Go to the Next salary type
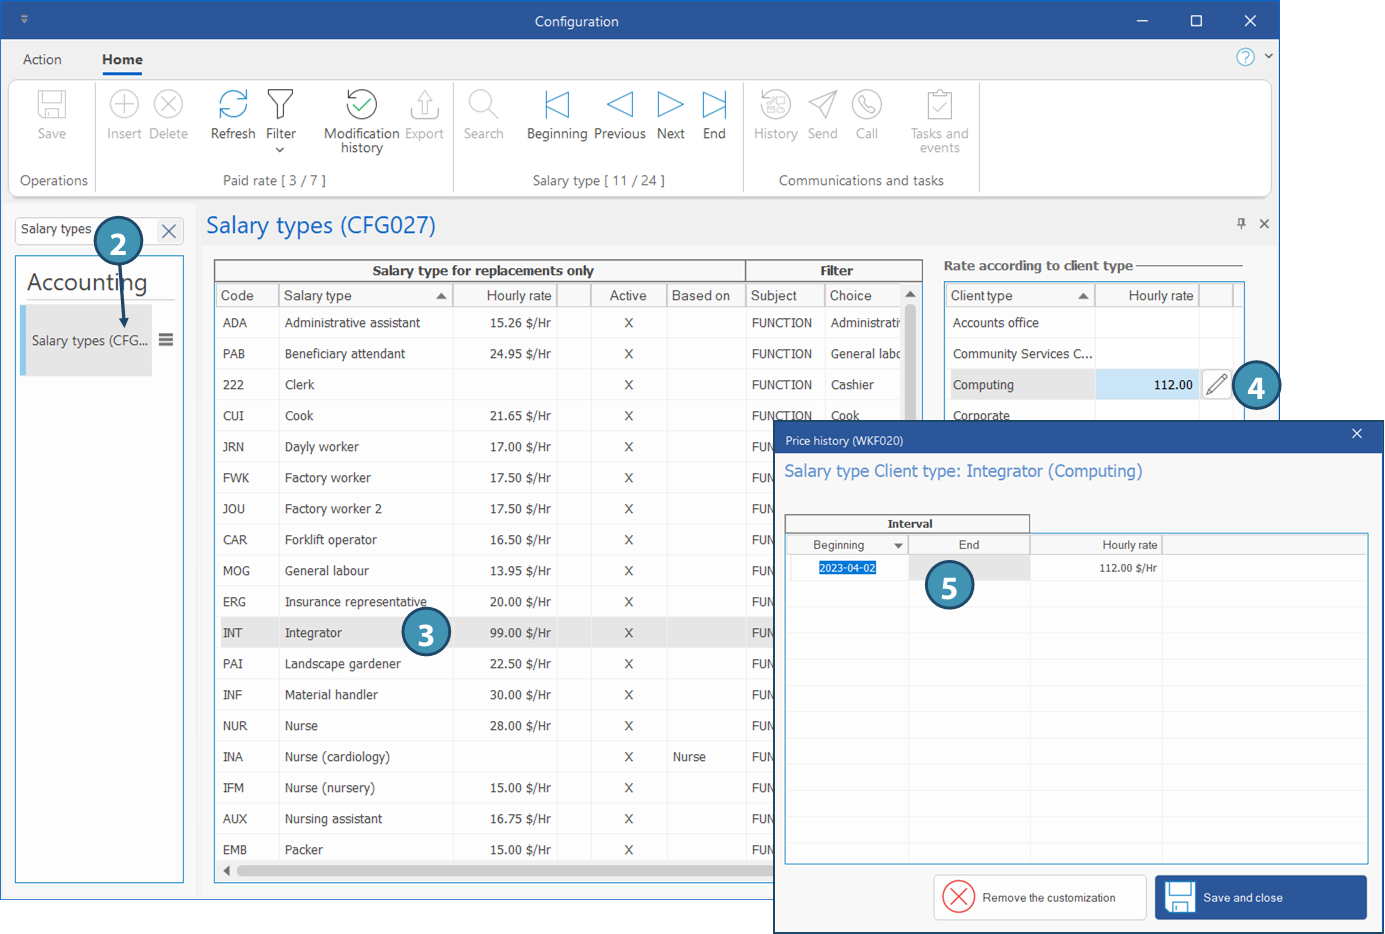 670,105
